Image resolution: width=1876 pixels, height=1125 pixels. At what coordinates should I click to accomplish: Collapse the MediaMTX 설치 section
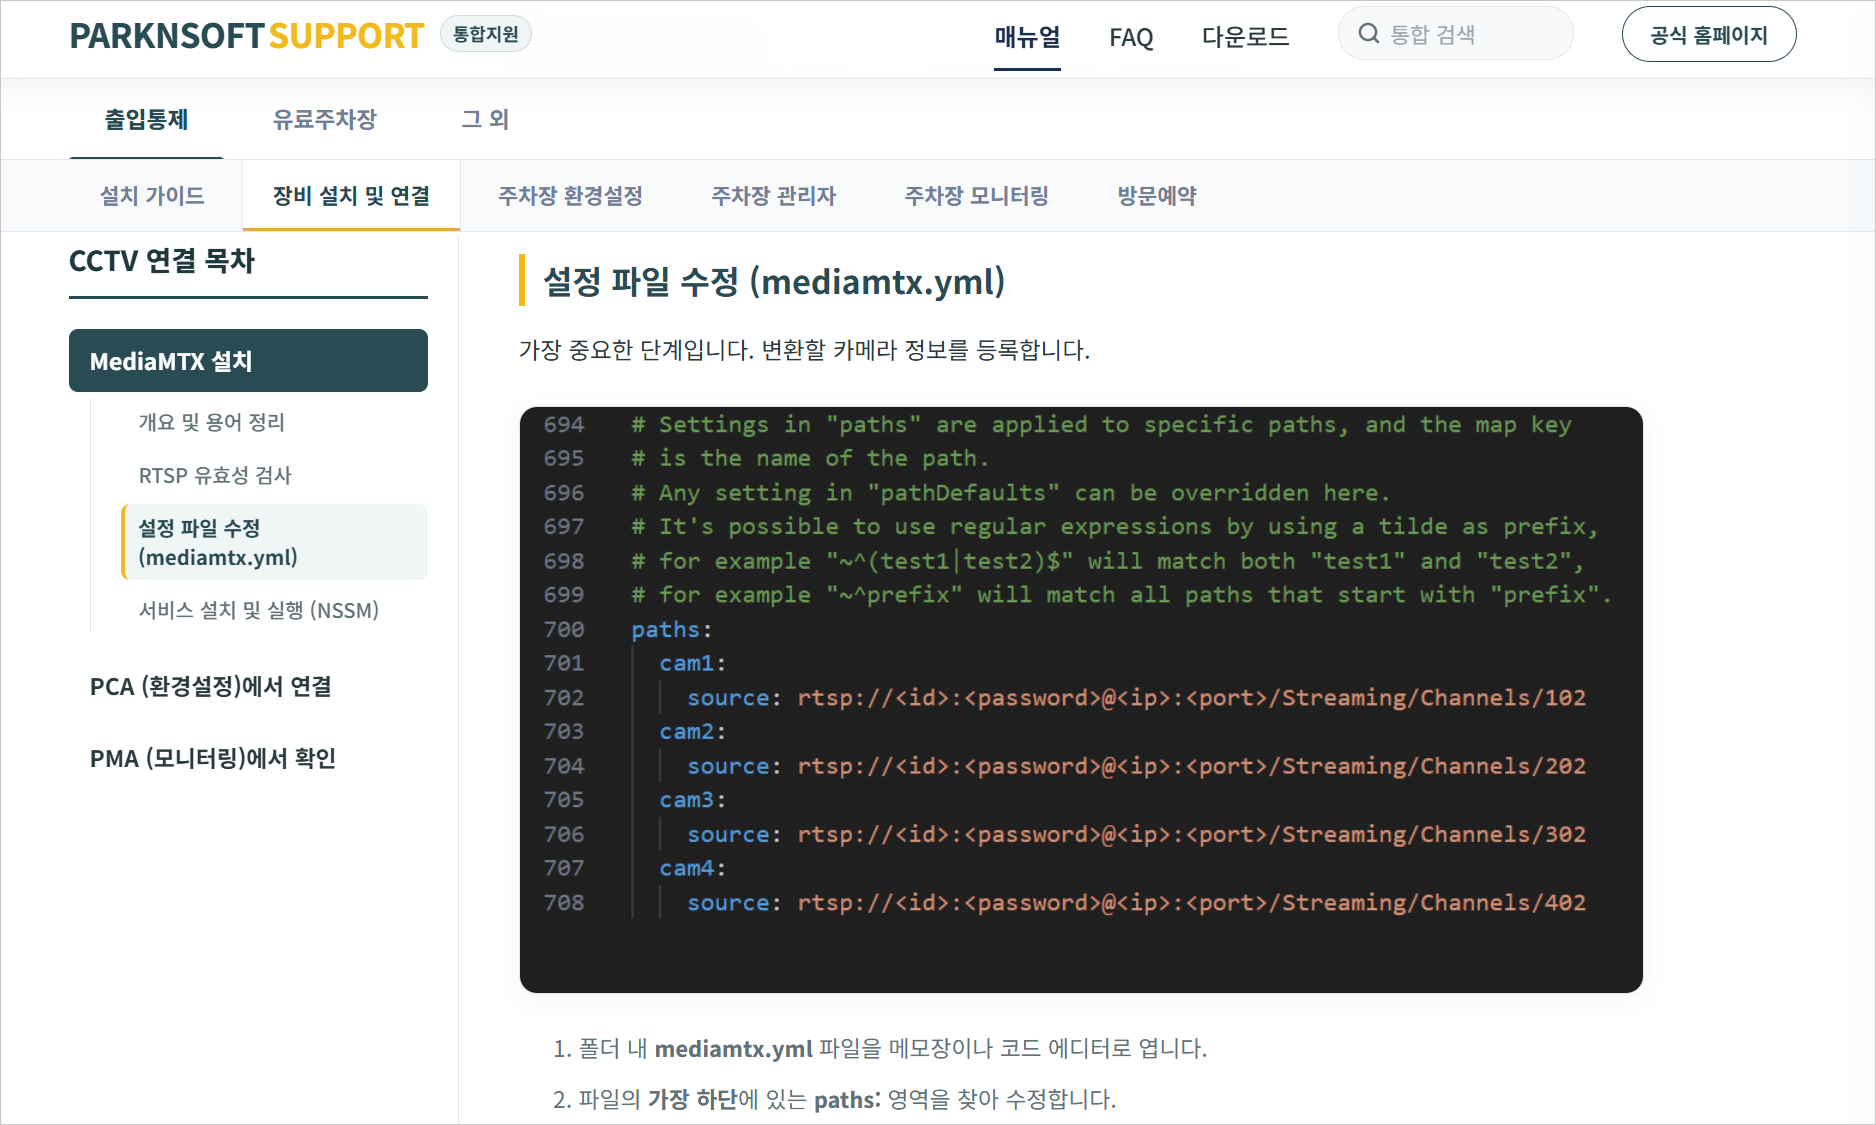[248, 361]
